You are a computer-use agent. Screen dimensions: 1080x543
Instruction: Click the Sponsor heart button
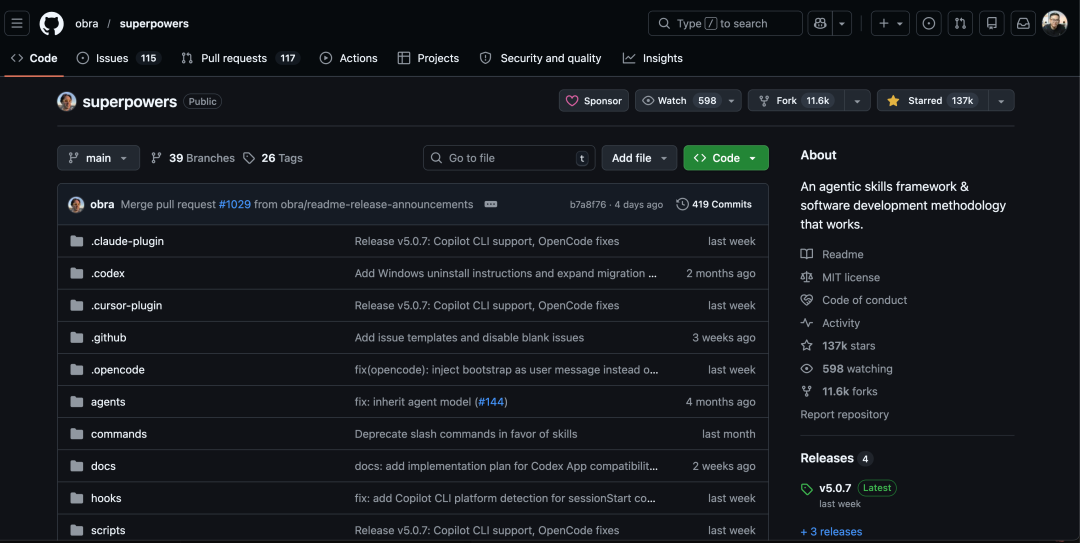[x=594, y=101]
